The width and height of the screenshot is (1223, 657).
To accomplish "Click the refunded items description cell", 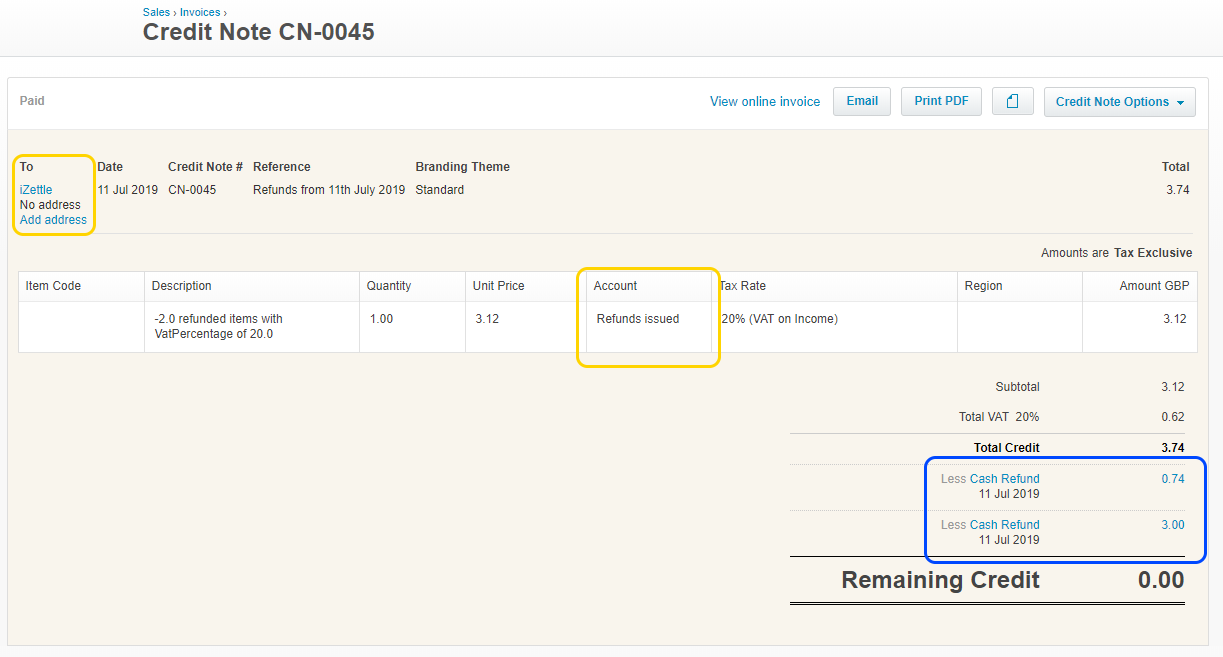I will pos(218,326).
